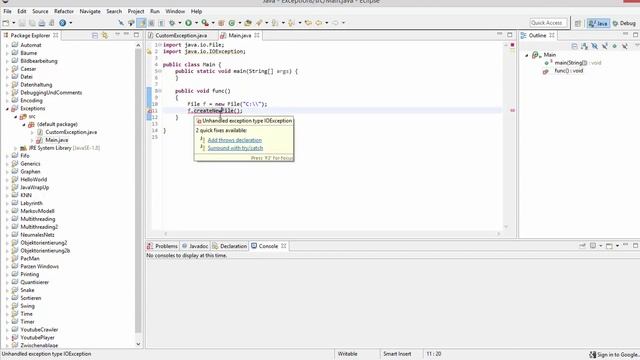Open the New file dropdown arrow
This screenshot has width=640, height=360.
(x=13, y=23)
